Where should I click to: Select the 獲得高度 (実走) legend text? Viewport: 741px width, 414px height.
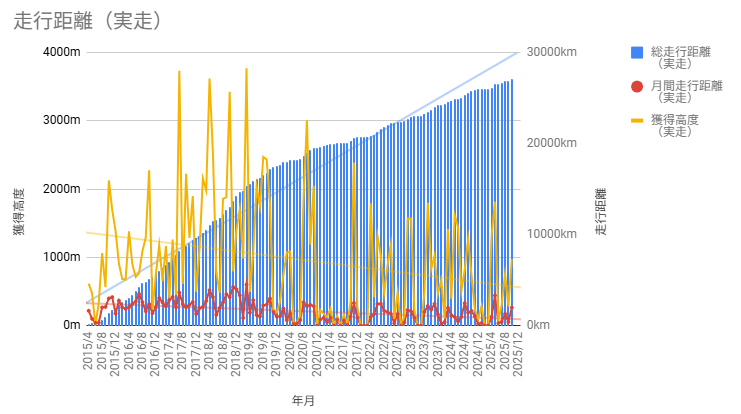coord(673,125)
